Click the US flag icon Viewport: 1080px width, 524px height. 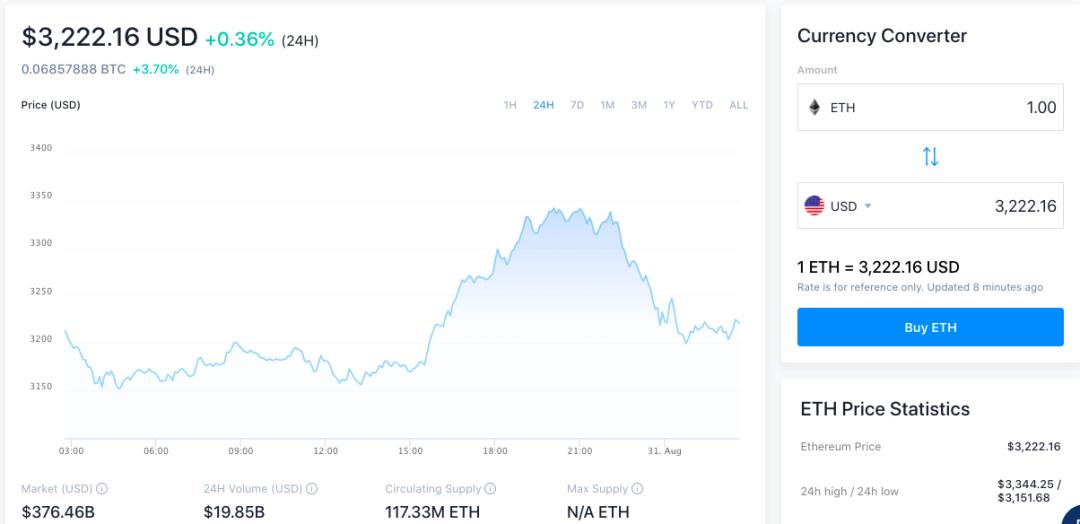coord(814,206)
